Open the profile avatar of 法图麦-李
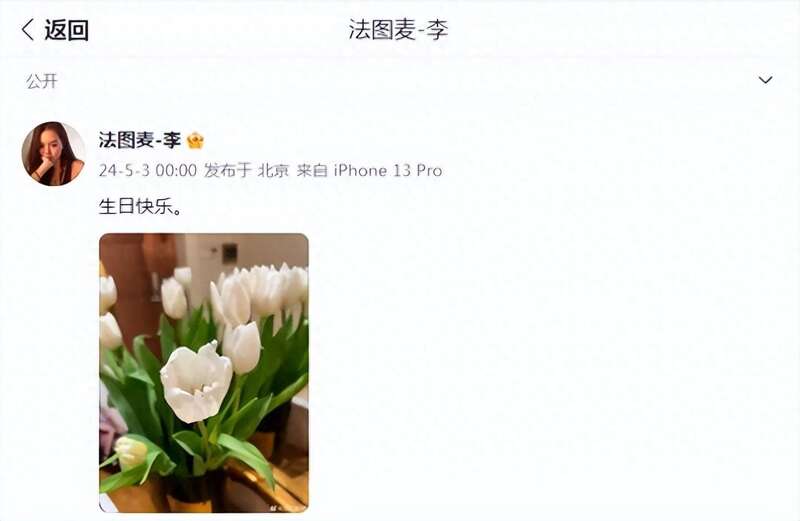 53,154
